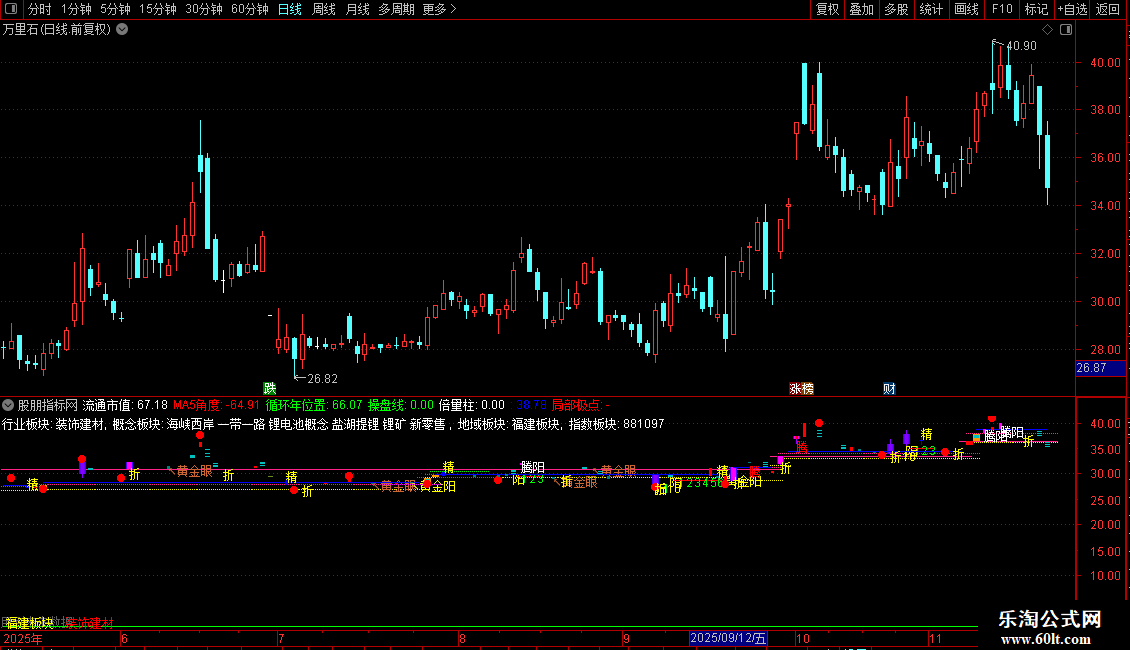The height and width of the screenshot is (650, 1130).
Task: Switch to the 15分钟 period
Action: tap(158, 9)
